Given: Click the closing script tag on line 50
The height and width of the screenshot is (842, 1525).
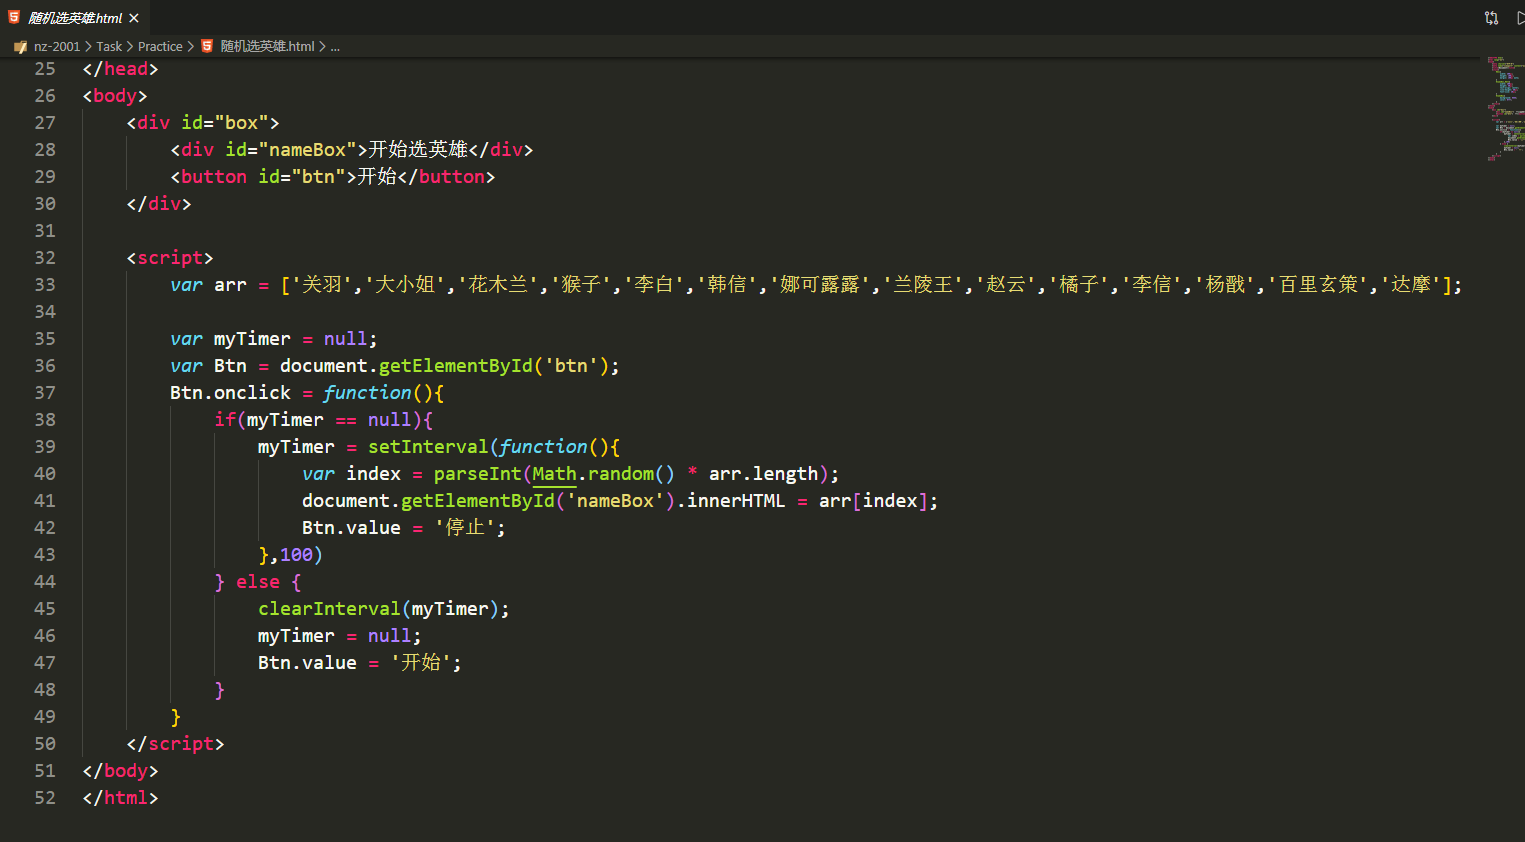Looking at the screenshot, I should click(x=175, y=744).
